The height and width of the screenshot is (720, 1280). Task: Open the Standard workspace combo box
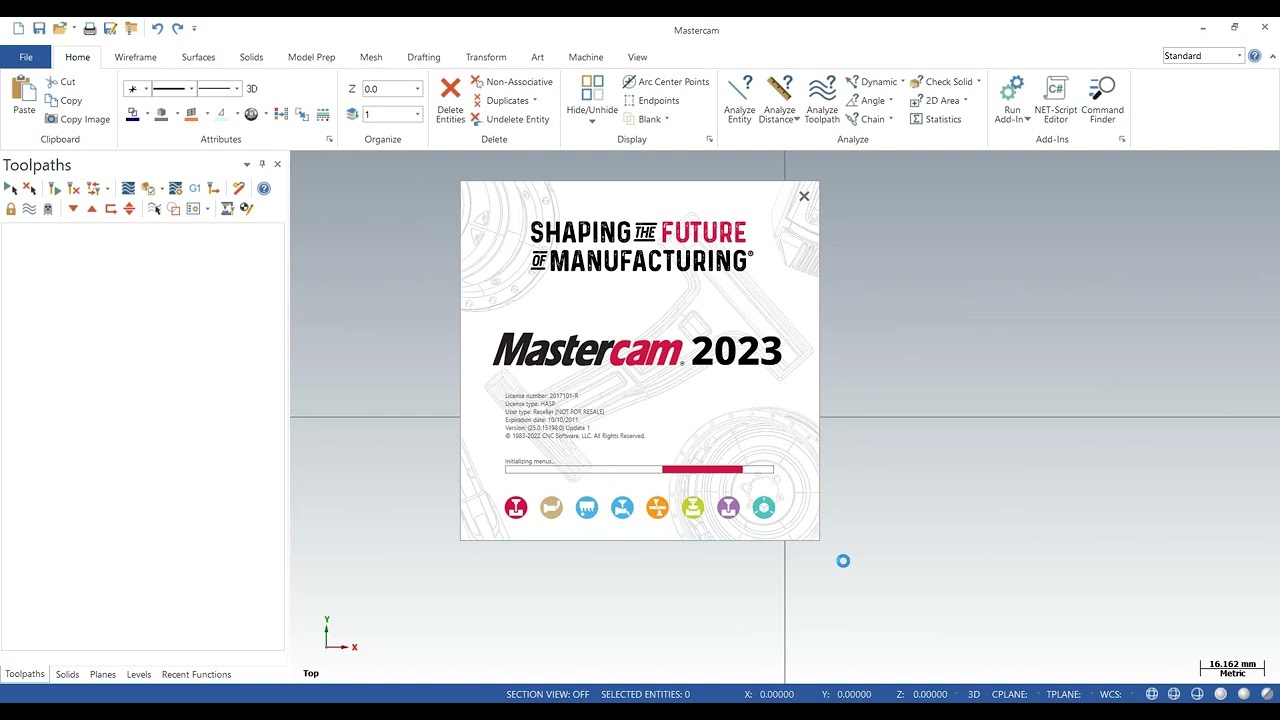(1203, 56)
